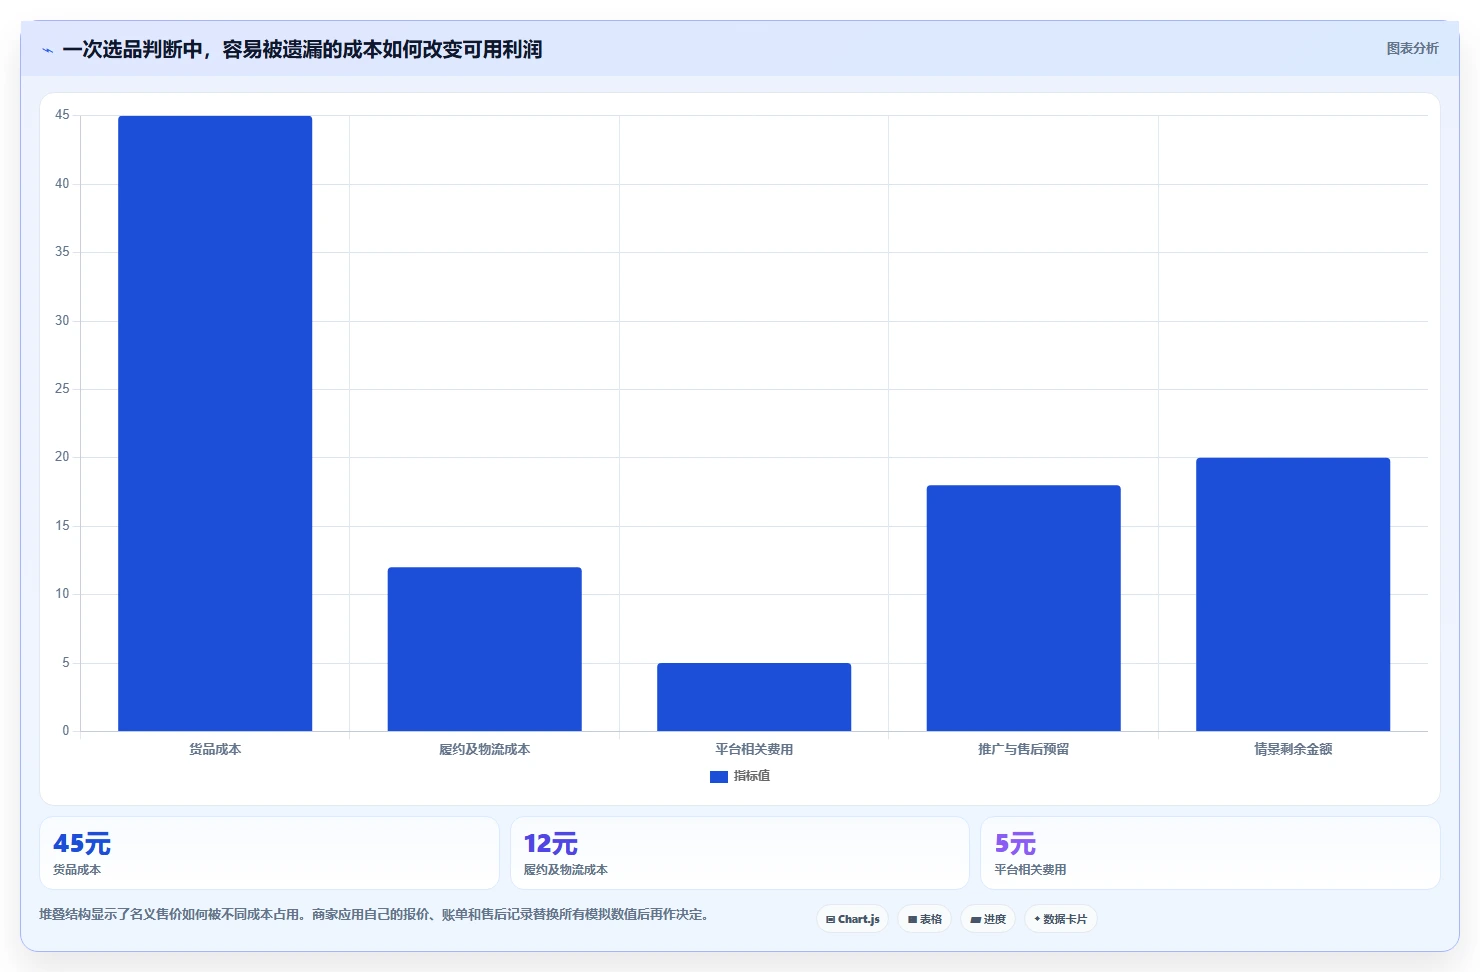Screen dimensions: 1480x972
Task: Click the 情景剩余金额 bar
Action: (1293, 594)
